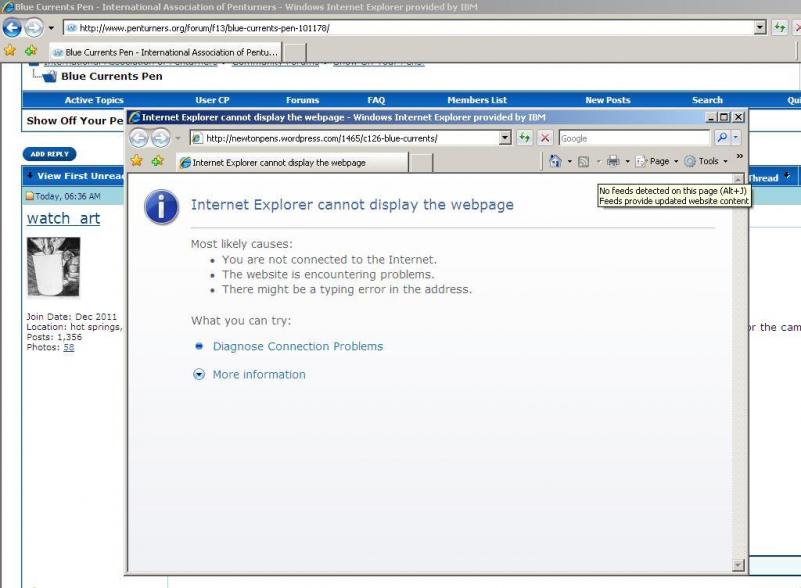Viewport: 801px width, 588px height.
Task: Expand More information section
Action: point(259,374)
